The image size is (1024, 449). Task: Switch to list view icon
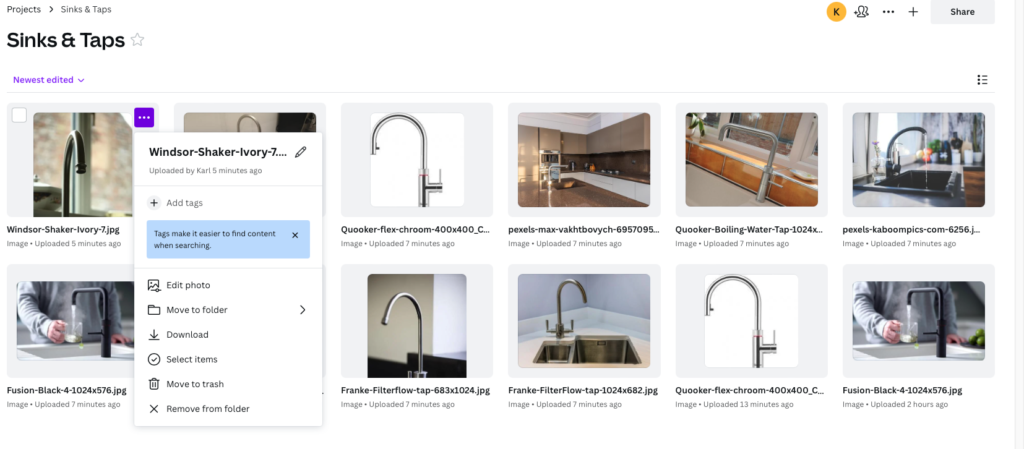[982, 80]
